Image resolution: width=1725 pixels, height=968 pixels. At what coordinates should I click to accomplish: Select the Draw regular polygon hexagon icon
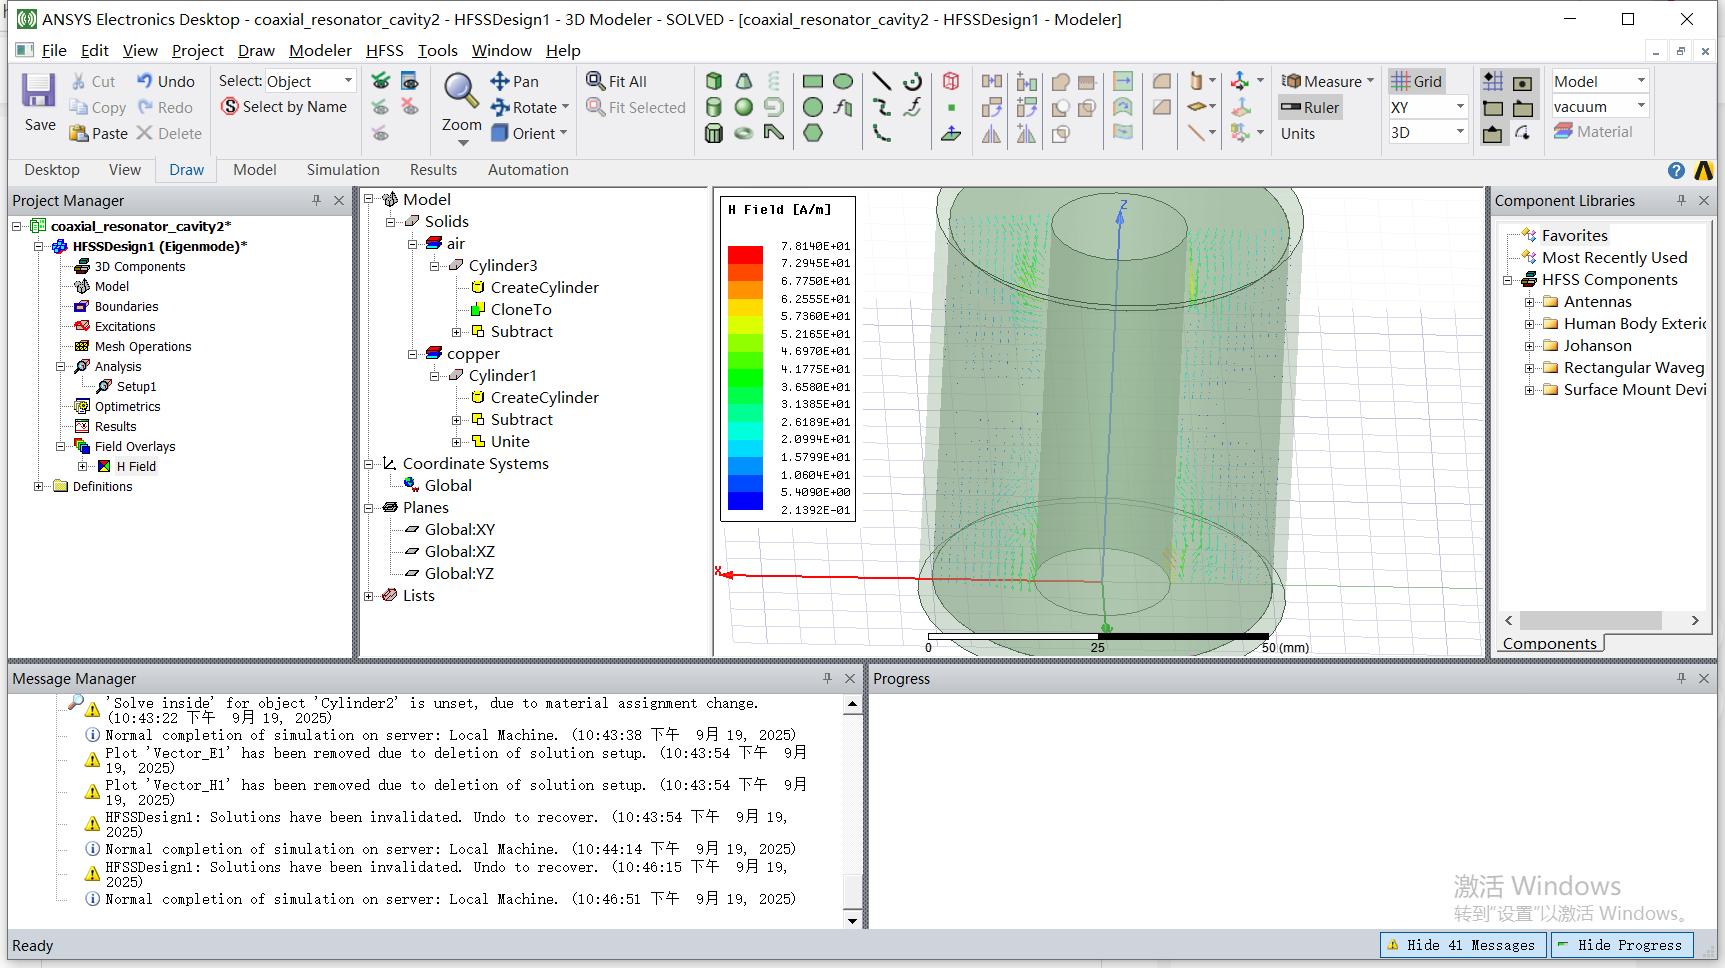813,133
